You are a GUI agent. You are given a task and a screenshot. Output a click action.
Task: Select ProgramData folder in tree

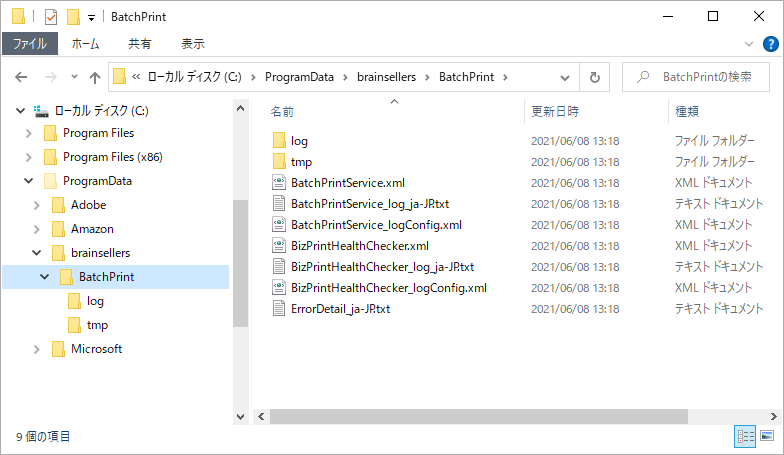click(x=97, y=181)
